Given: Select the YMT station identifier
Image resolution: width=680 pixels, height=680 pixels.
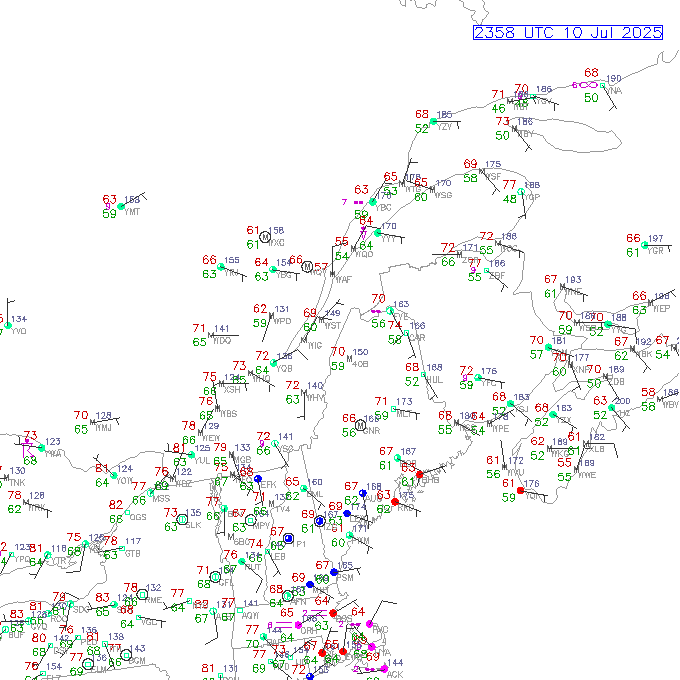Looking at the screenshot, I should click(132, 212).
